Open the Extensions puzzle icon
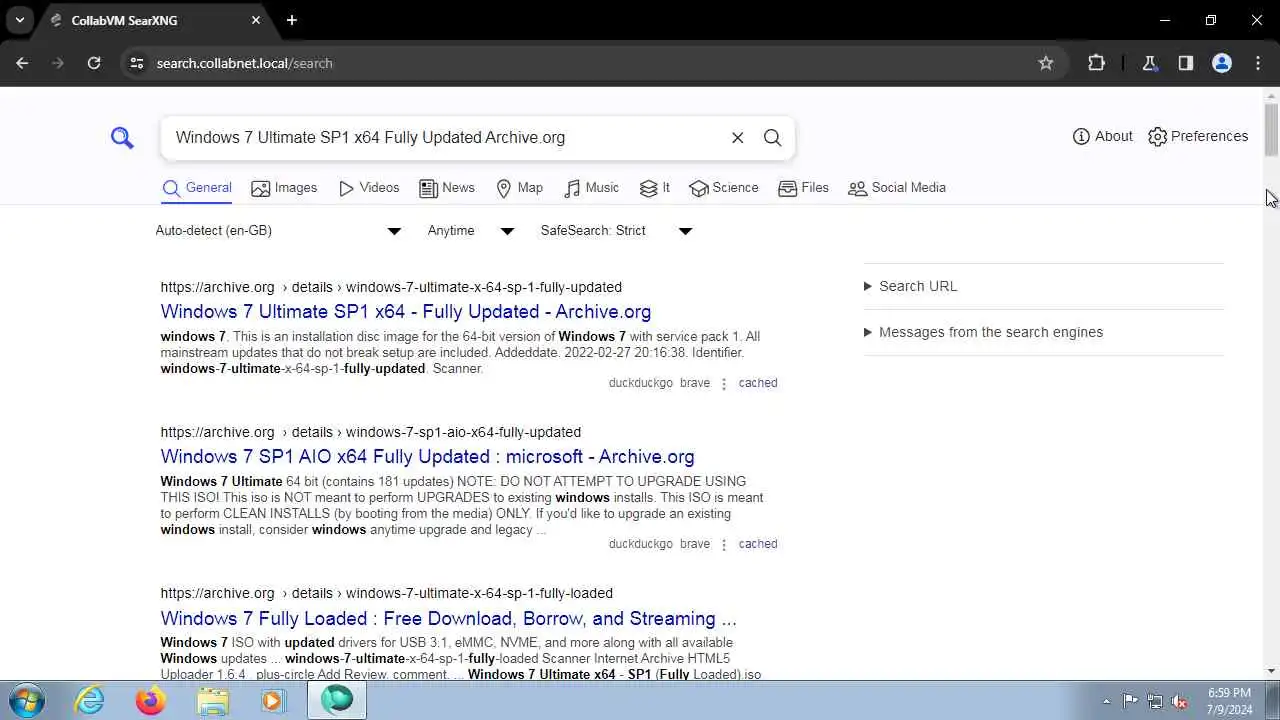This screenshot has height=720, width=1280. [x=1097, y=63]
